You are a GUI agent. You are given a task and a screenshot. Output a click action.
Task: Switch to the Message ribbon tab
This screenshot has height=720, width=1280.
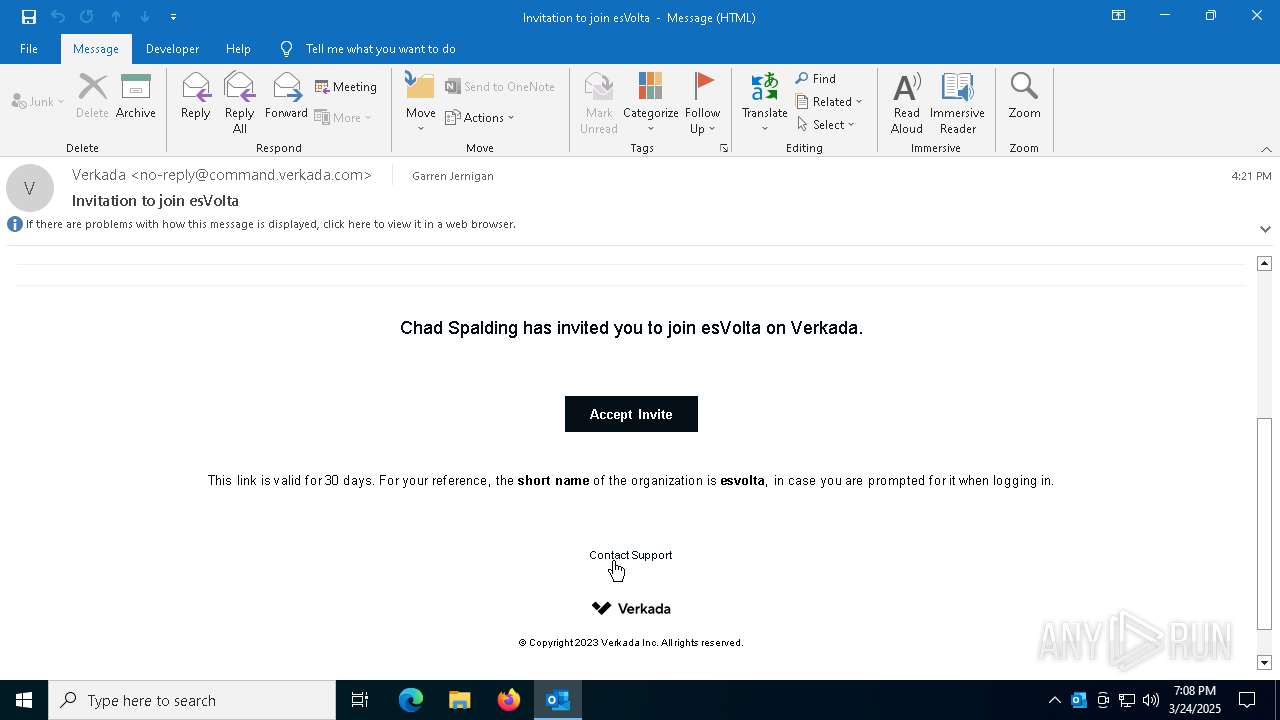(96, 49)
